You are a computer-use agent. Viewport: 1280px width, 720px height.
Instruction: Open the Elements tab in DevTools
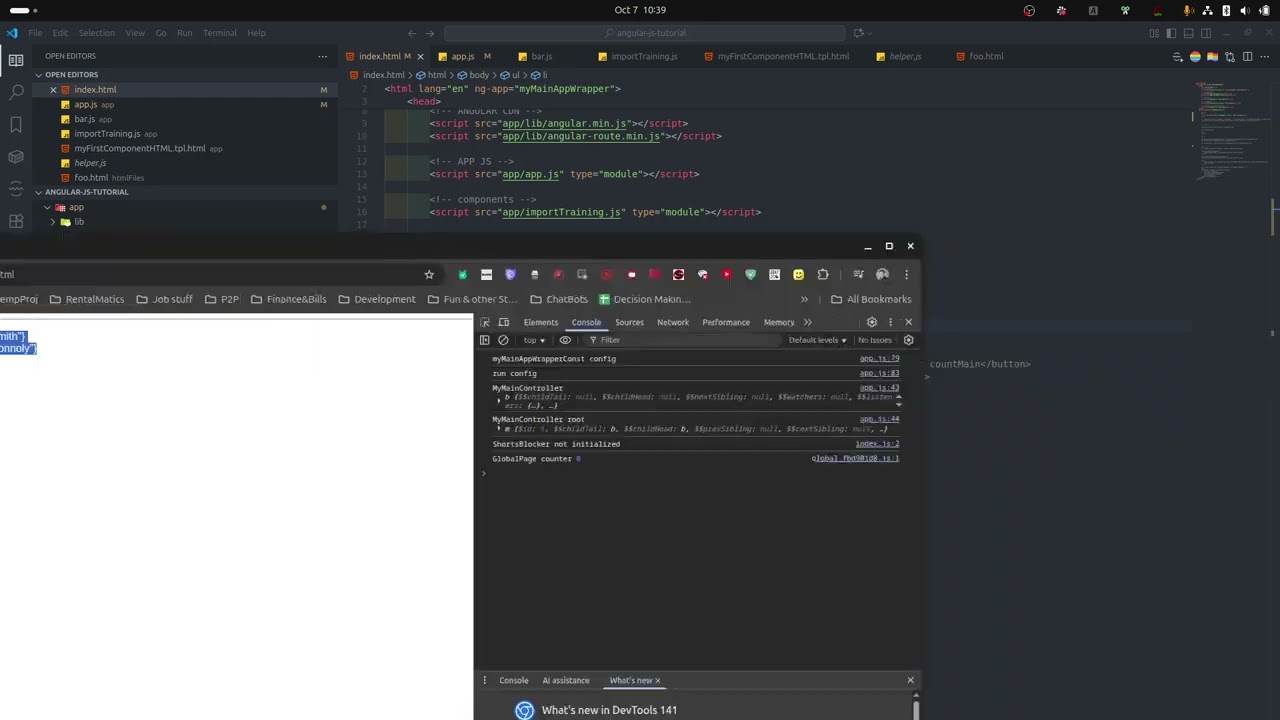click(x=540, y=322)
